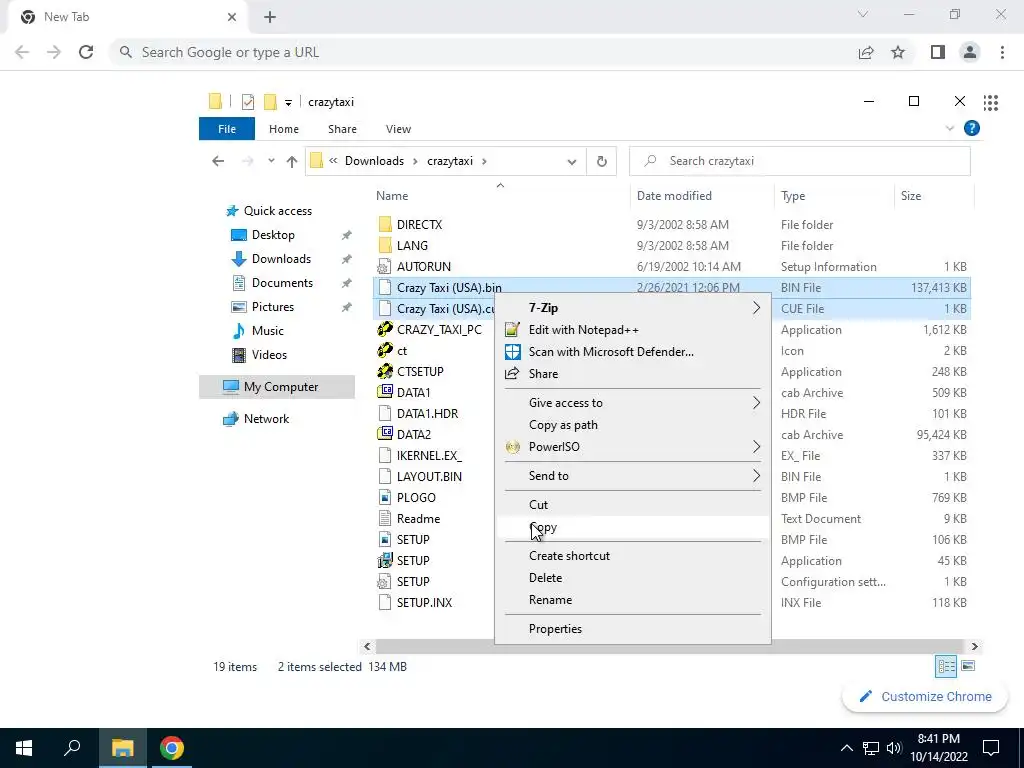Viewport: 1024px width, 768px height.
Task: Click Share in the context menu
Action: (x=633, y=374)
